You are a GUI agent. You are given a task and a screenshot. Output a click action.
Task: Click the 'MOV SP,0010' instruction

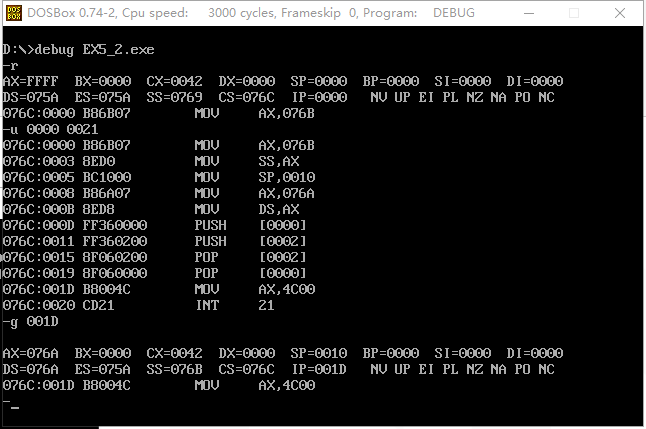255,177
